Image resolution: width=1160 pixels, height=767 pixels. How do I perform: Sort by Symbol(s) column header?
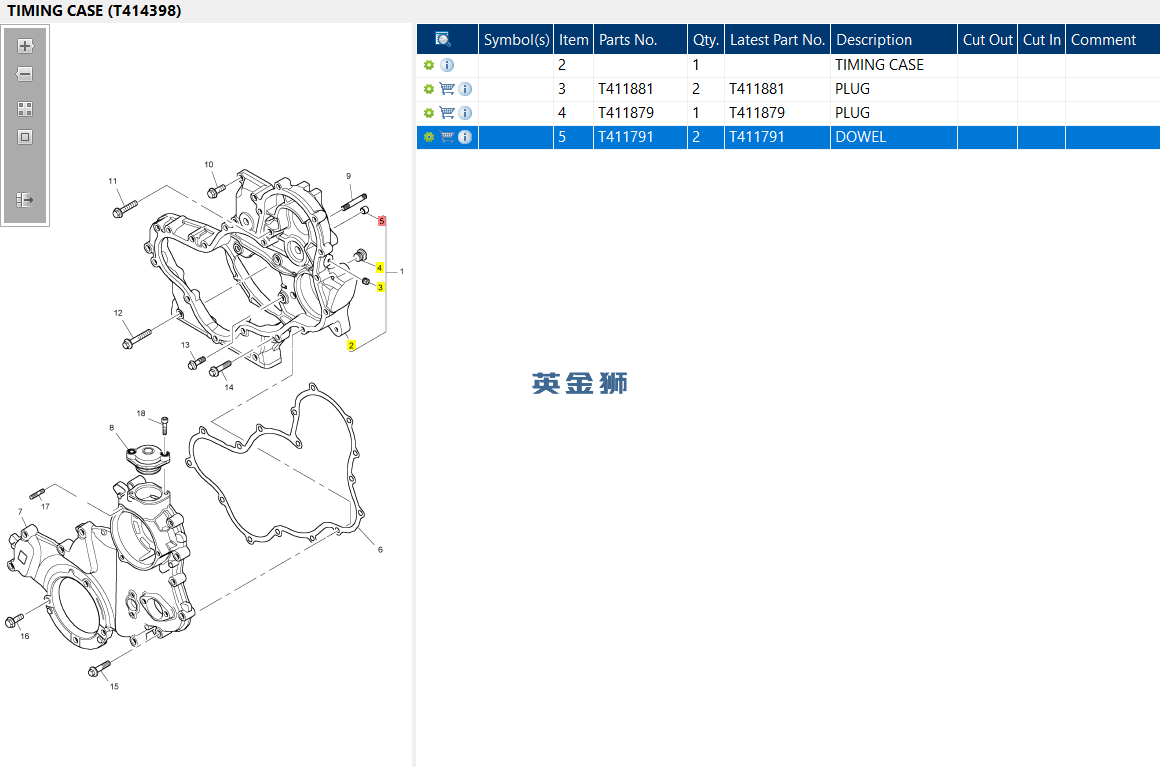(516, 39)
